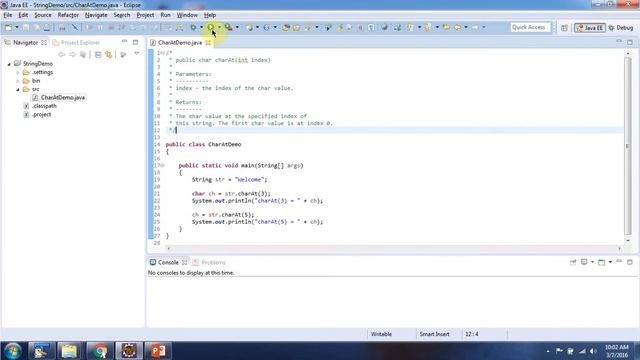Open Chrome from the Windows taskbar
The width and height of the screenshot is (640, 360).
coord(99,351)
